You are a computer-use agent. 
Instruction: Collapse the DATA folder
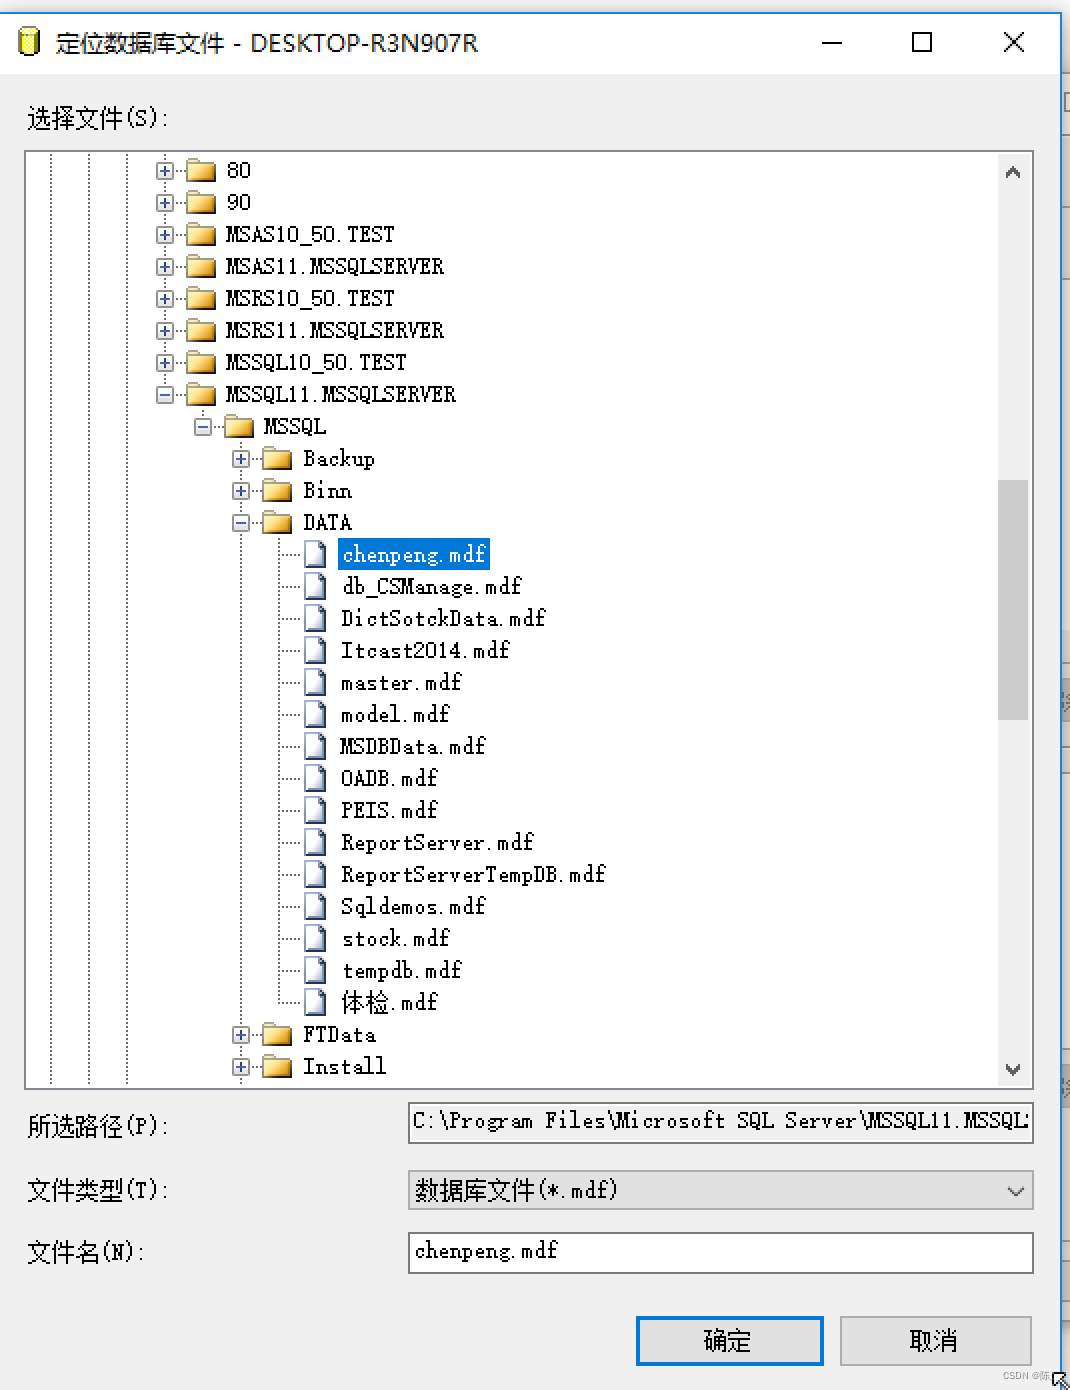[x=241, y=523]
